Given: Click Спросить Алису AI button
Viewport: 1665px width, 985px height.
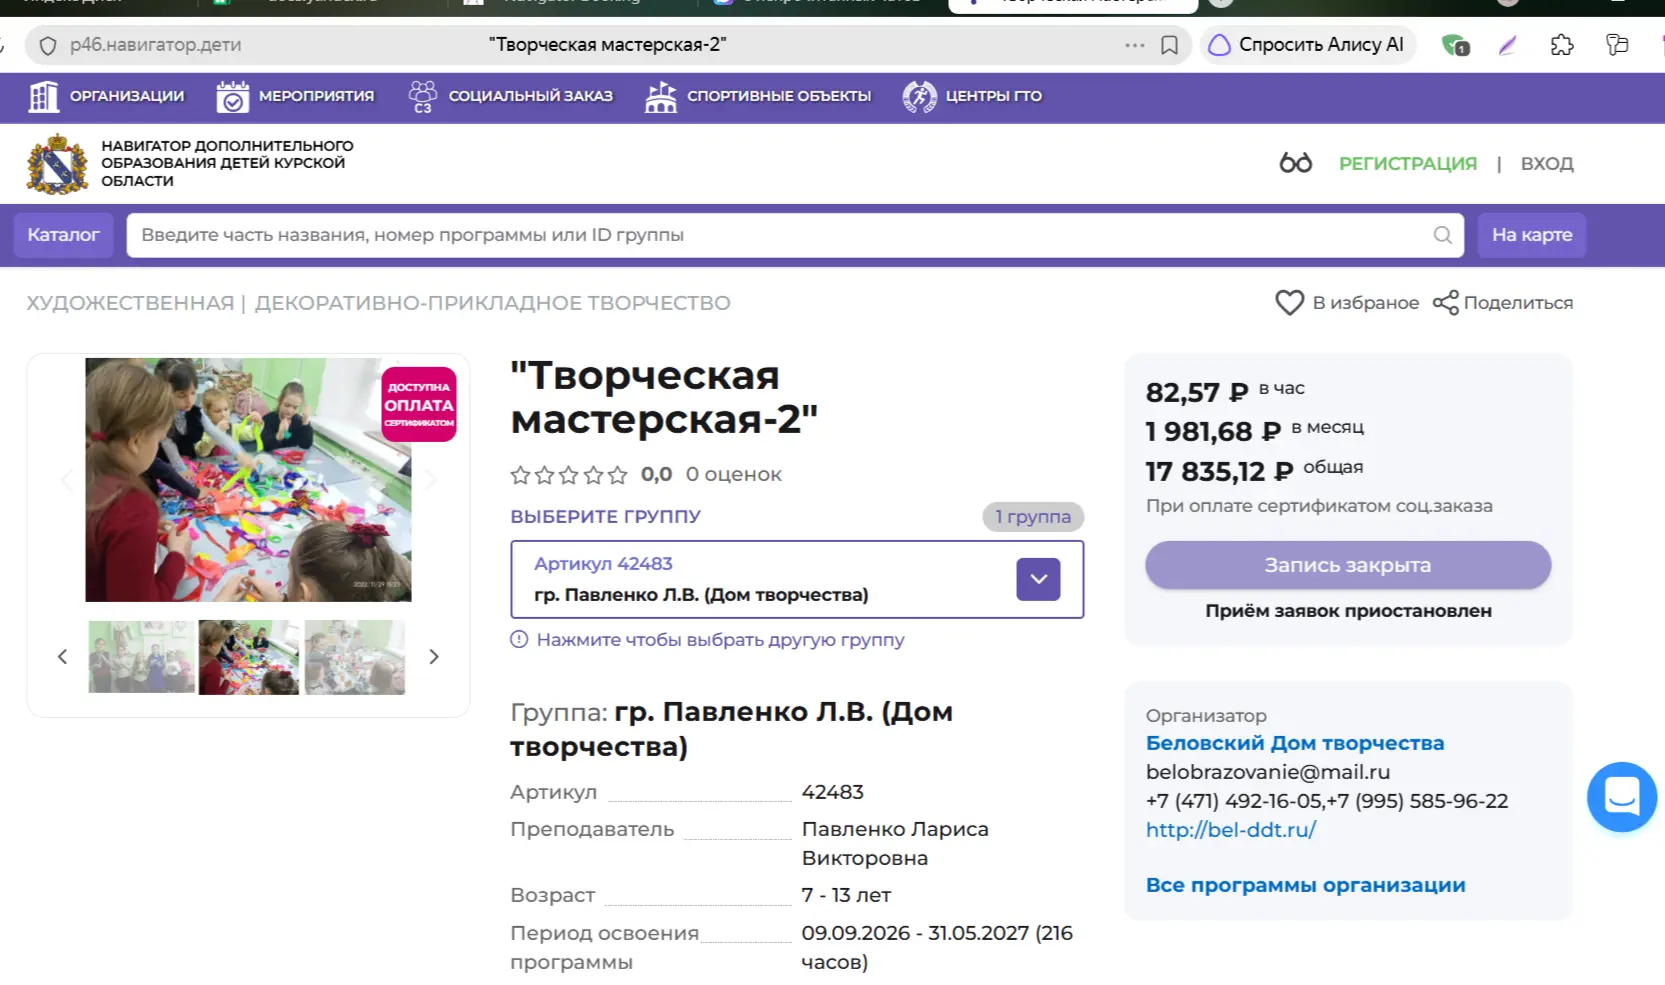Looking at the screenshot, I should coord(1308,45).
